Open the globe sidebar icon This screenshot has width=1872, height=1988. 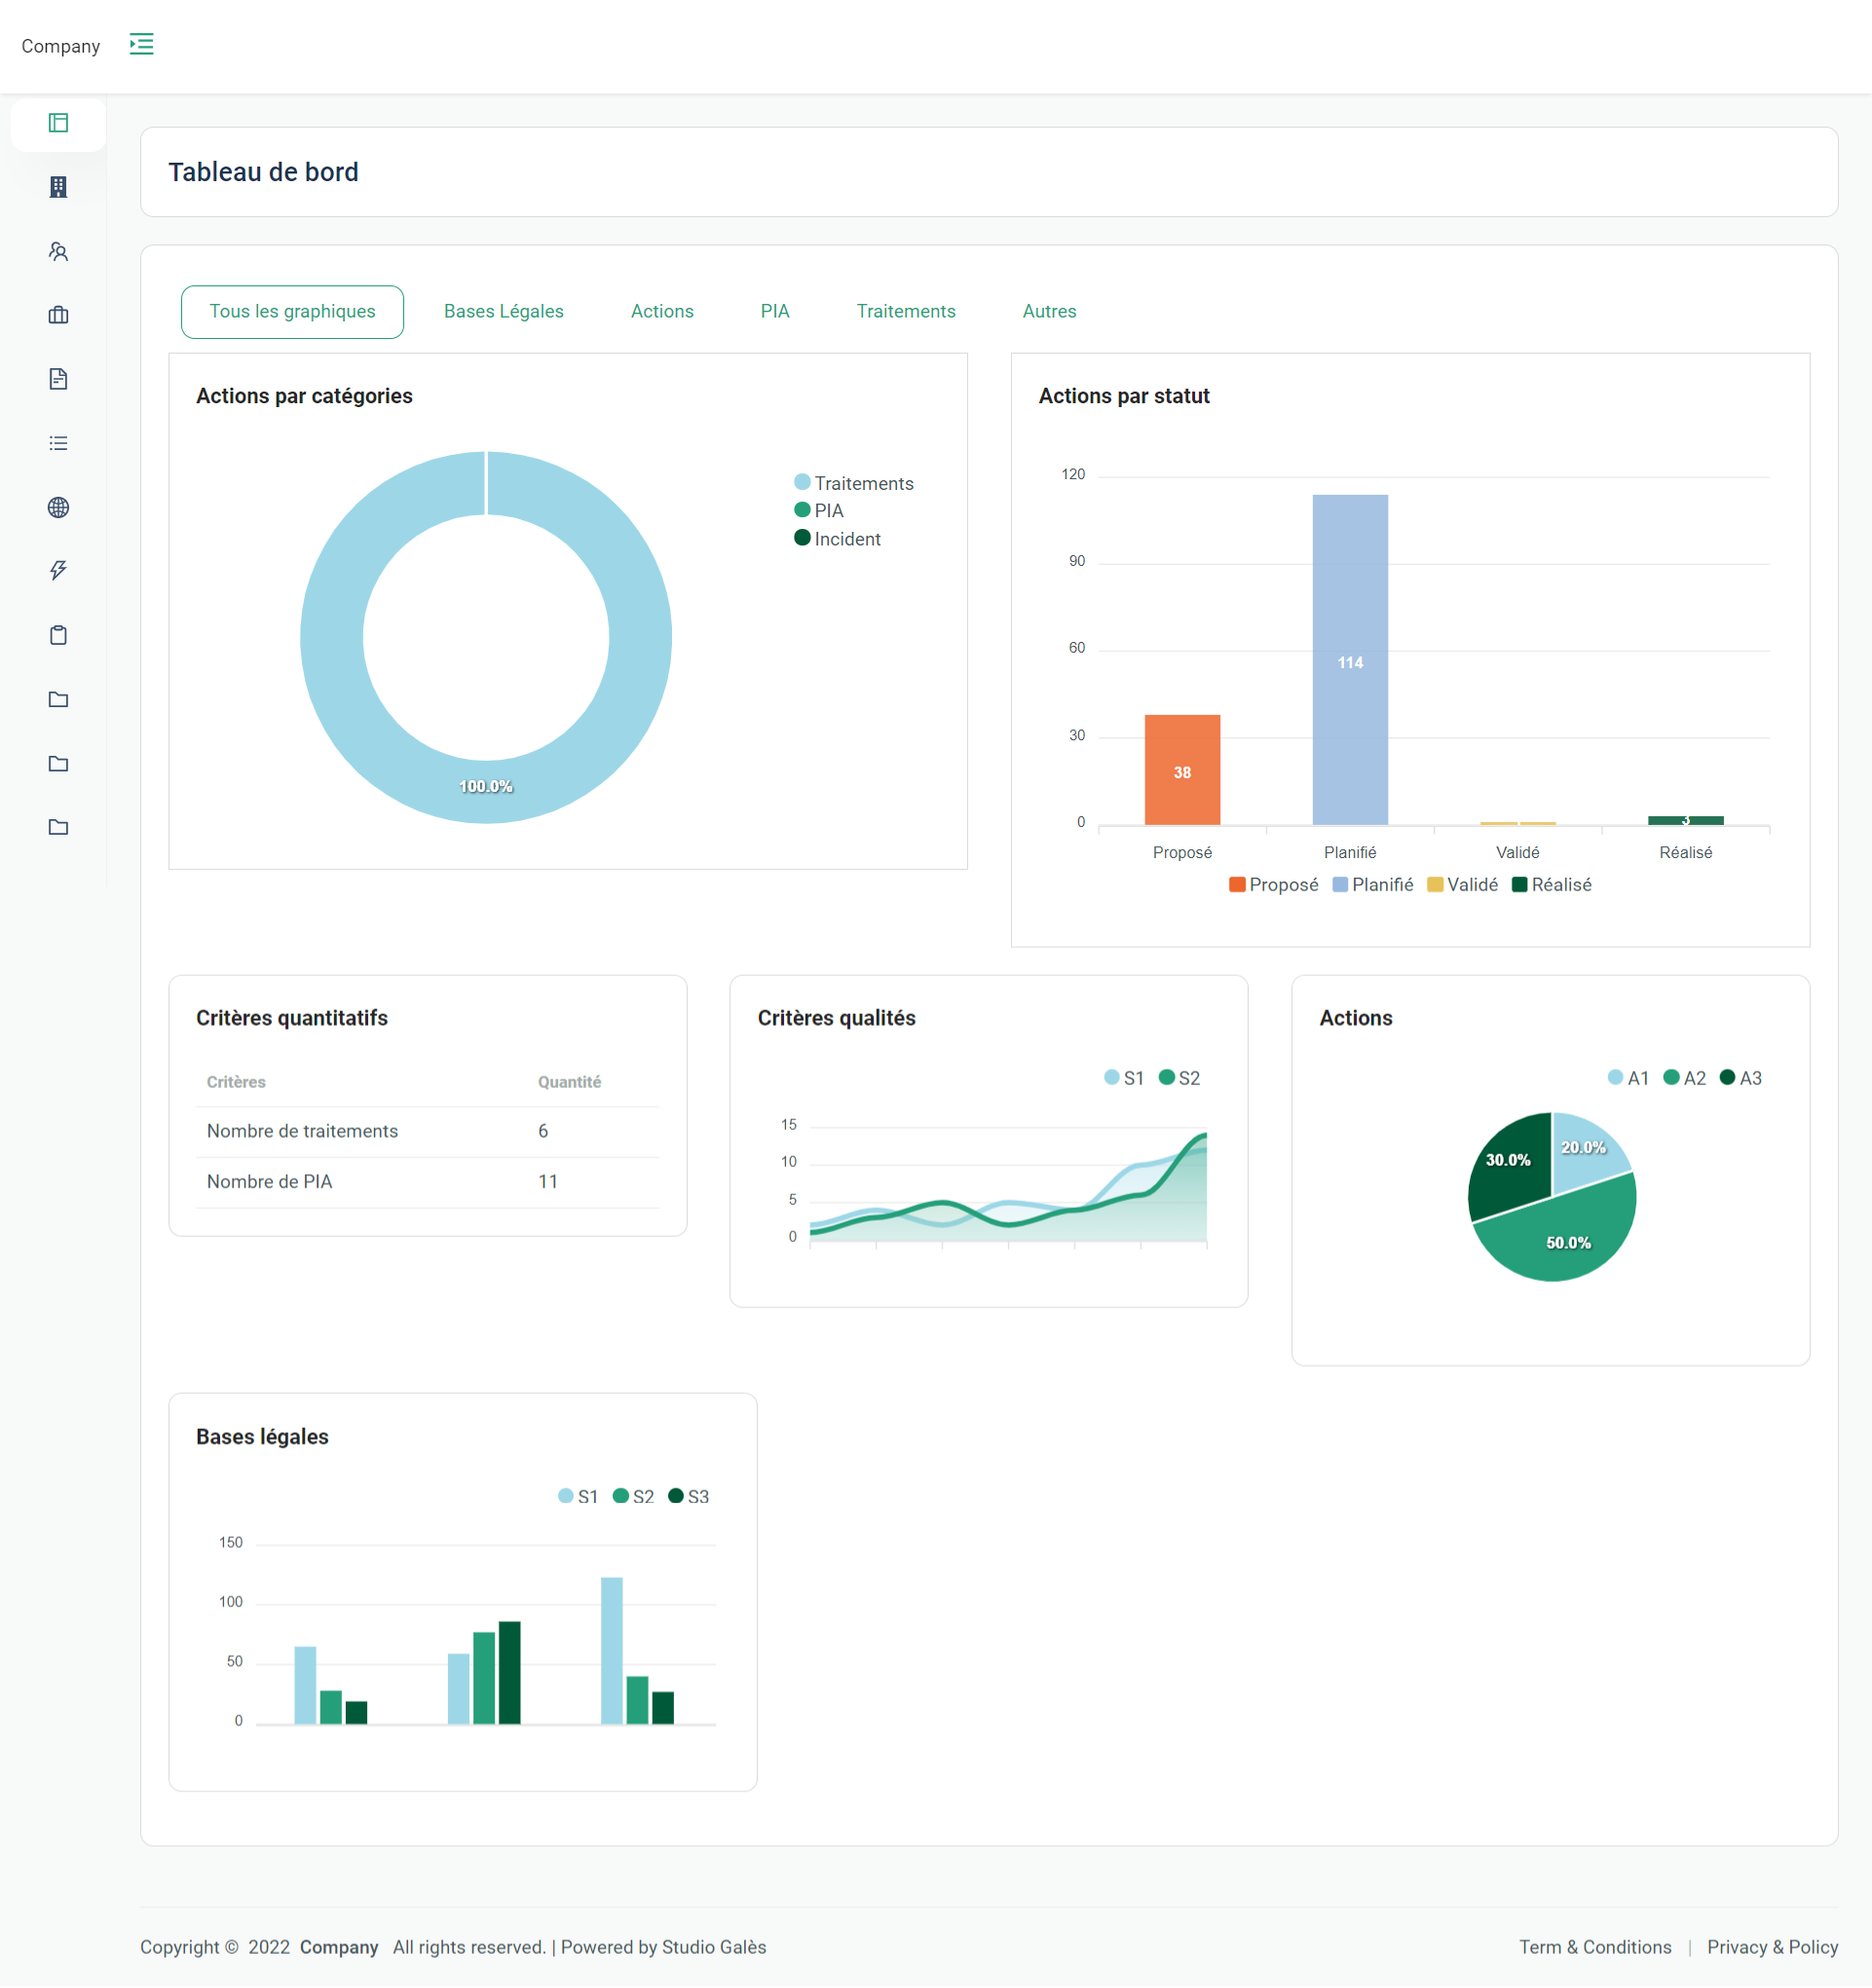click(58, 507)
